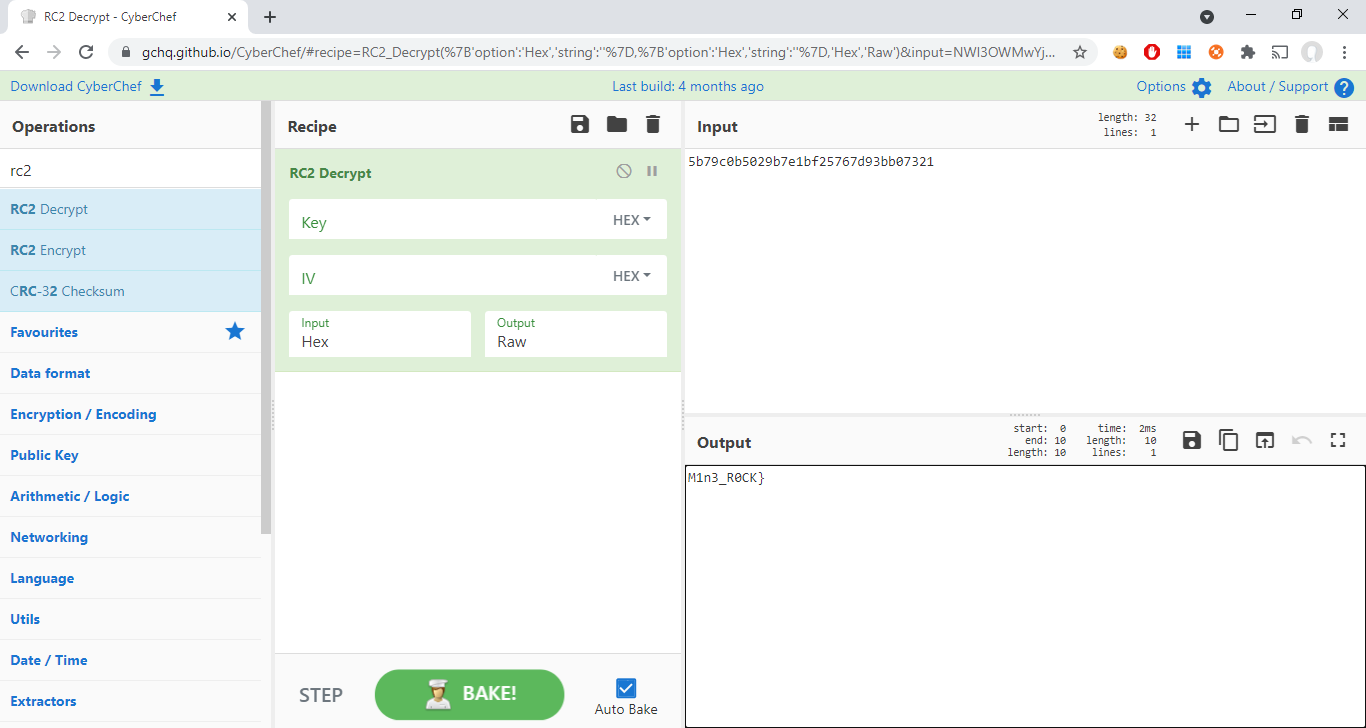
Task: Open the IV format HEX dropdown
Action: click(632, 276)
